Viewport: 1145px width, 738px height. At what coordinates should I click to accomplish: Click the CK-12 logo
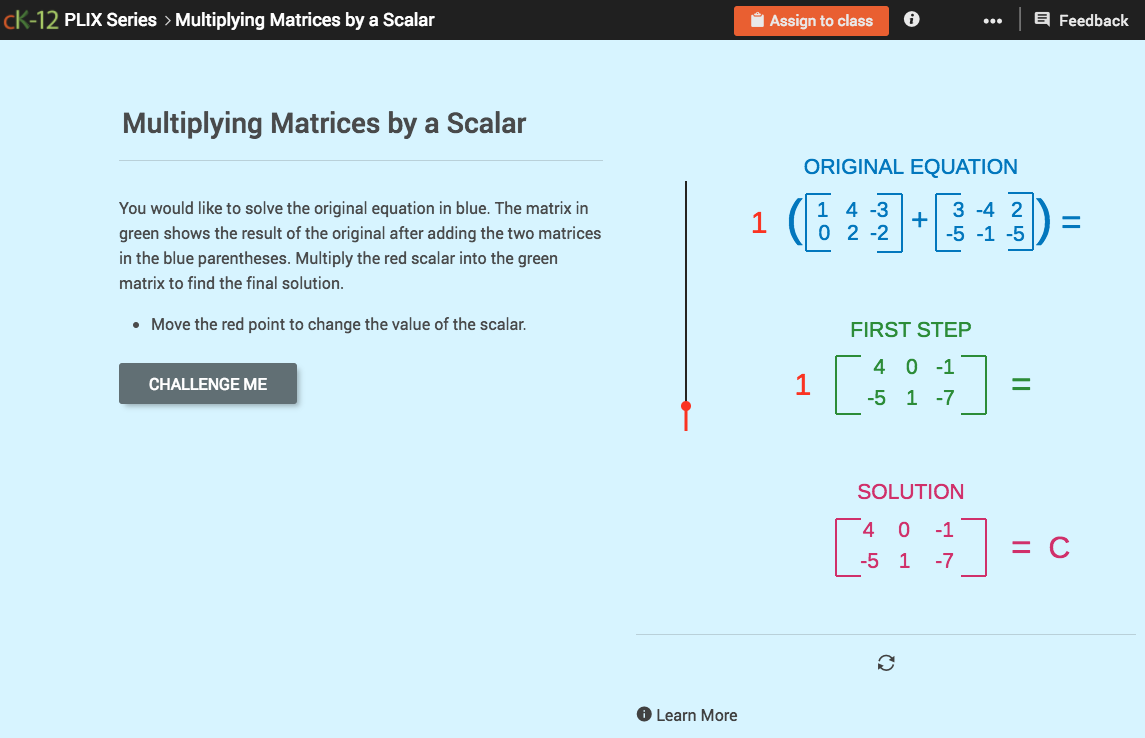33,19
